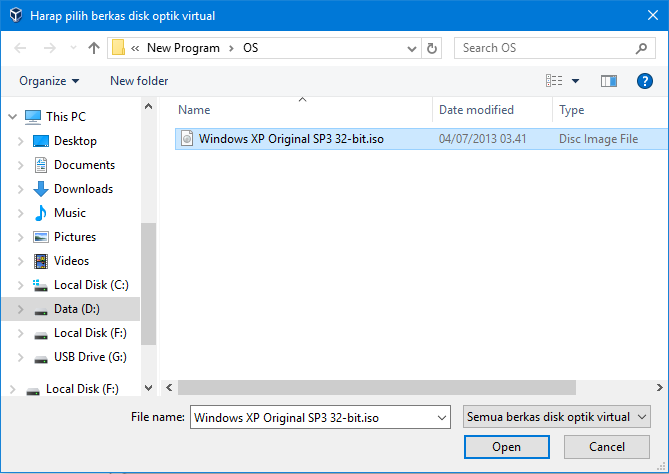Open recent locations dropdown arrow
This screenshot has height=474, width=669.
(x=73, y=48)
